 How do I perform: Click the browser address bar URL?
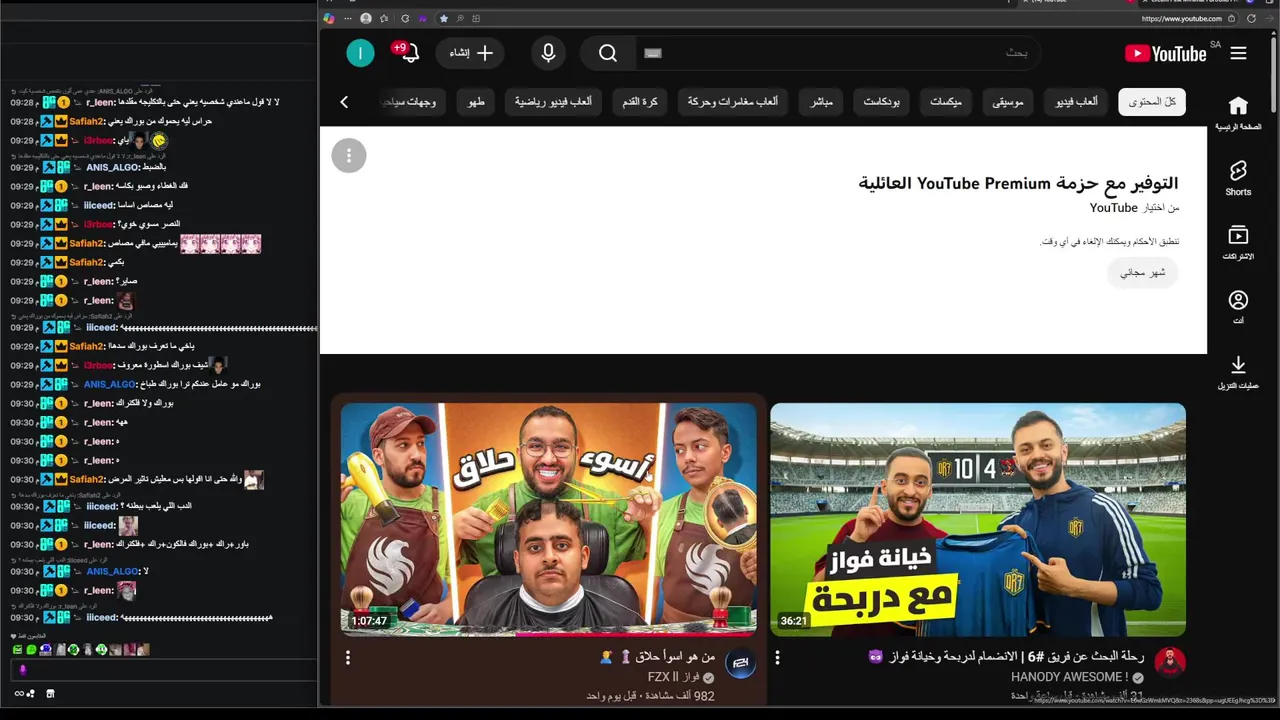tap(1181, 18)
